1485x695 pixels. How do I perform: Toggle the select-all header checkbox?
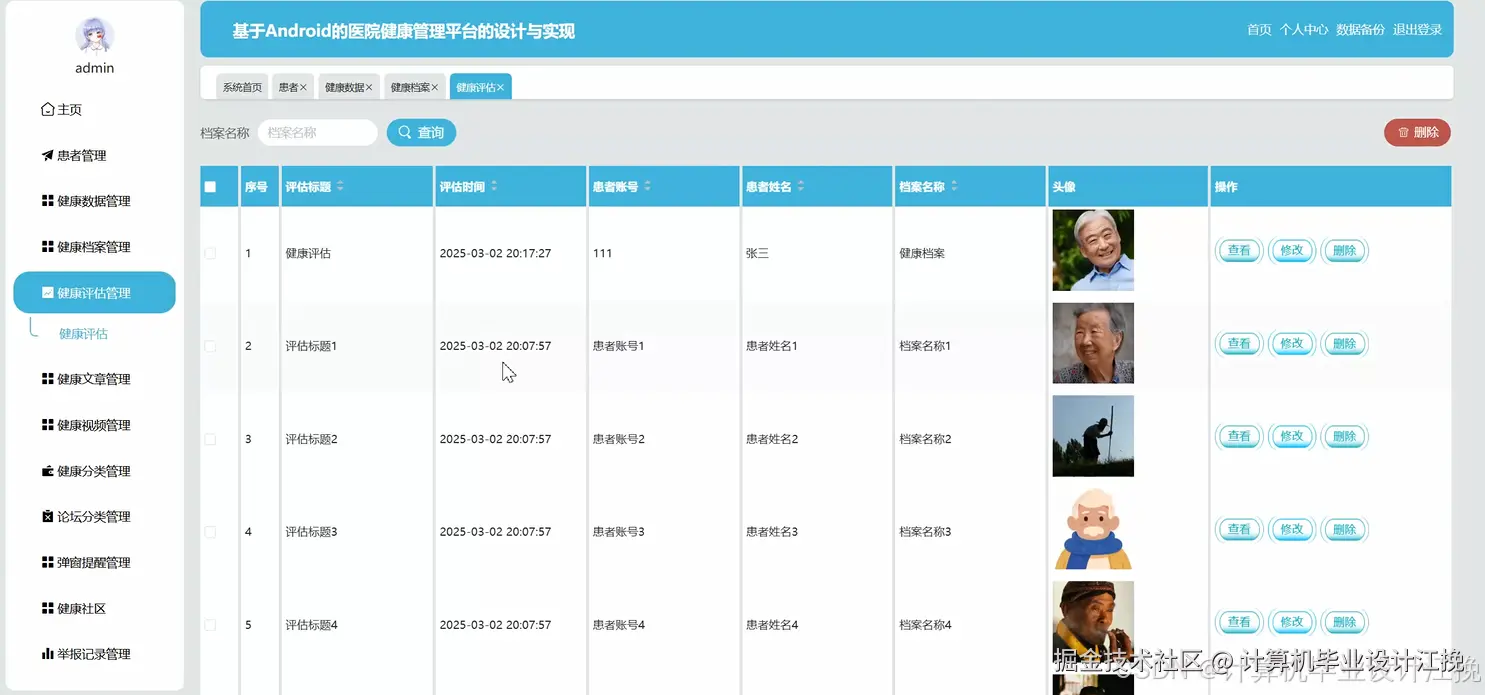click(x=210, y=187)
